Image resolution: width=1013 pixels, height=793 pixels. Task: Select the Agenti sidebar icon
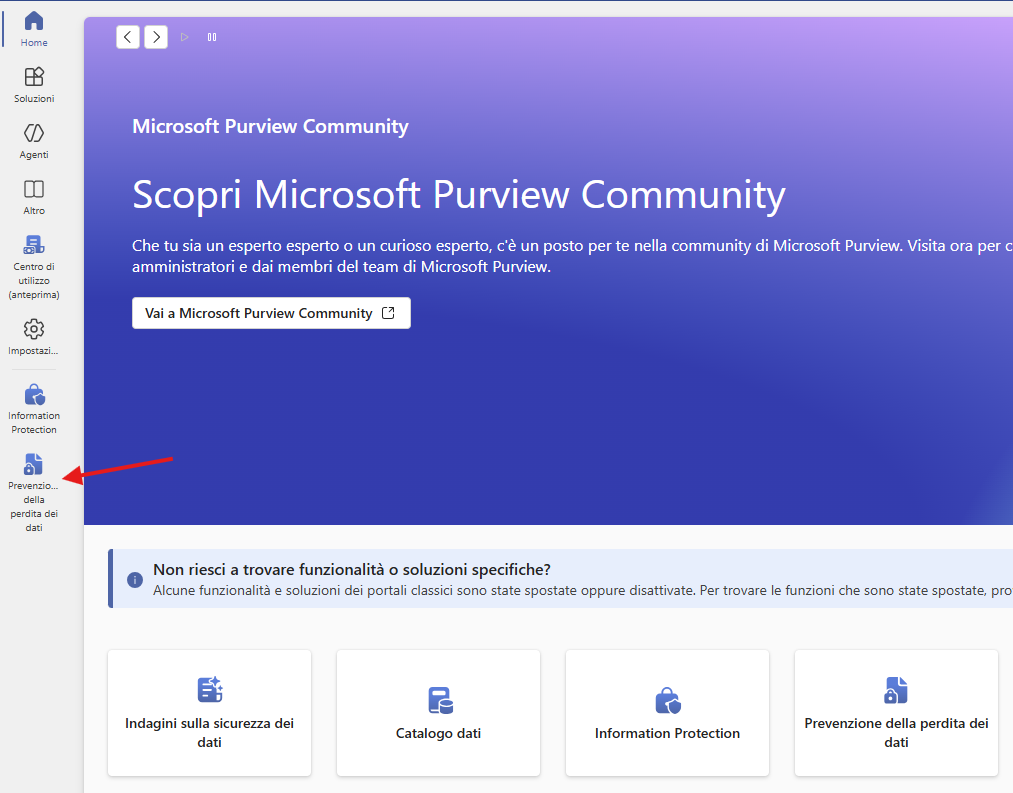pos(34,141)
